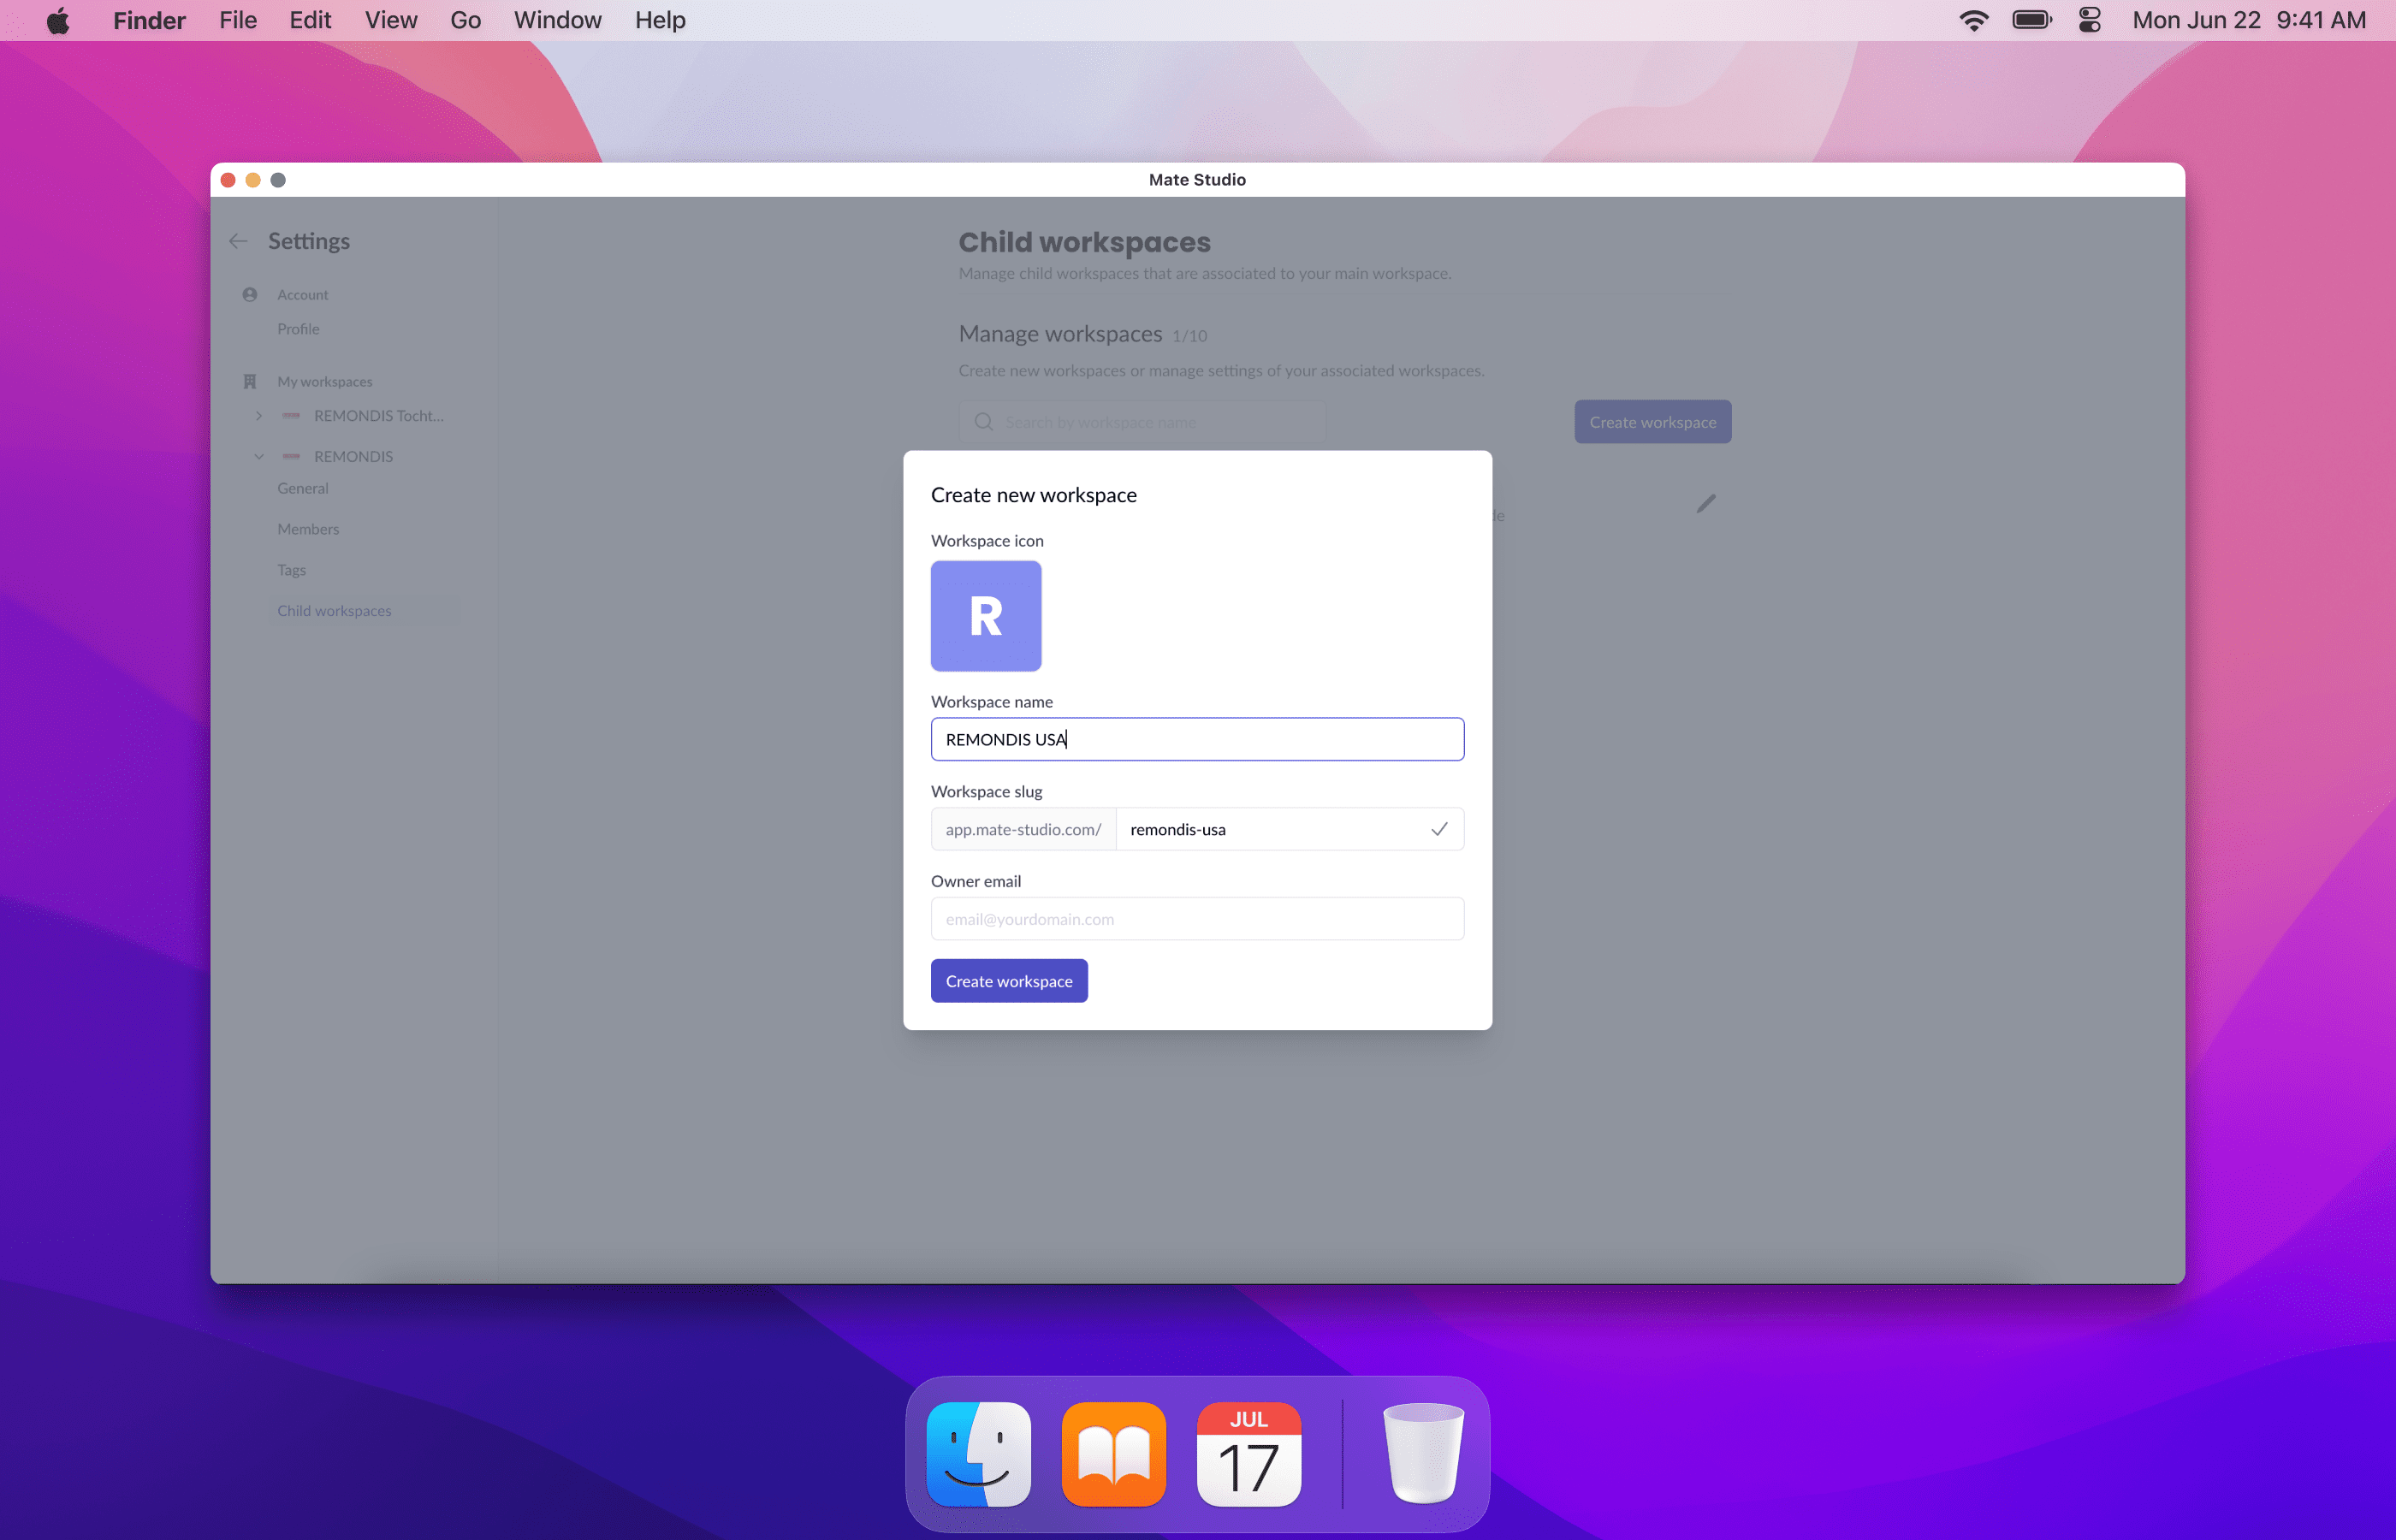
Task: Click the Owner email input field
Action: (1197, 919)
